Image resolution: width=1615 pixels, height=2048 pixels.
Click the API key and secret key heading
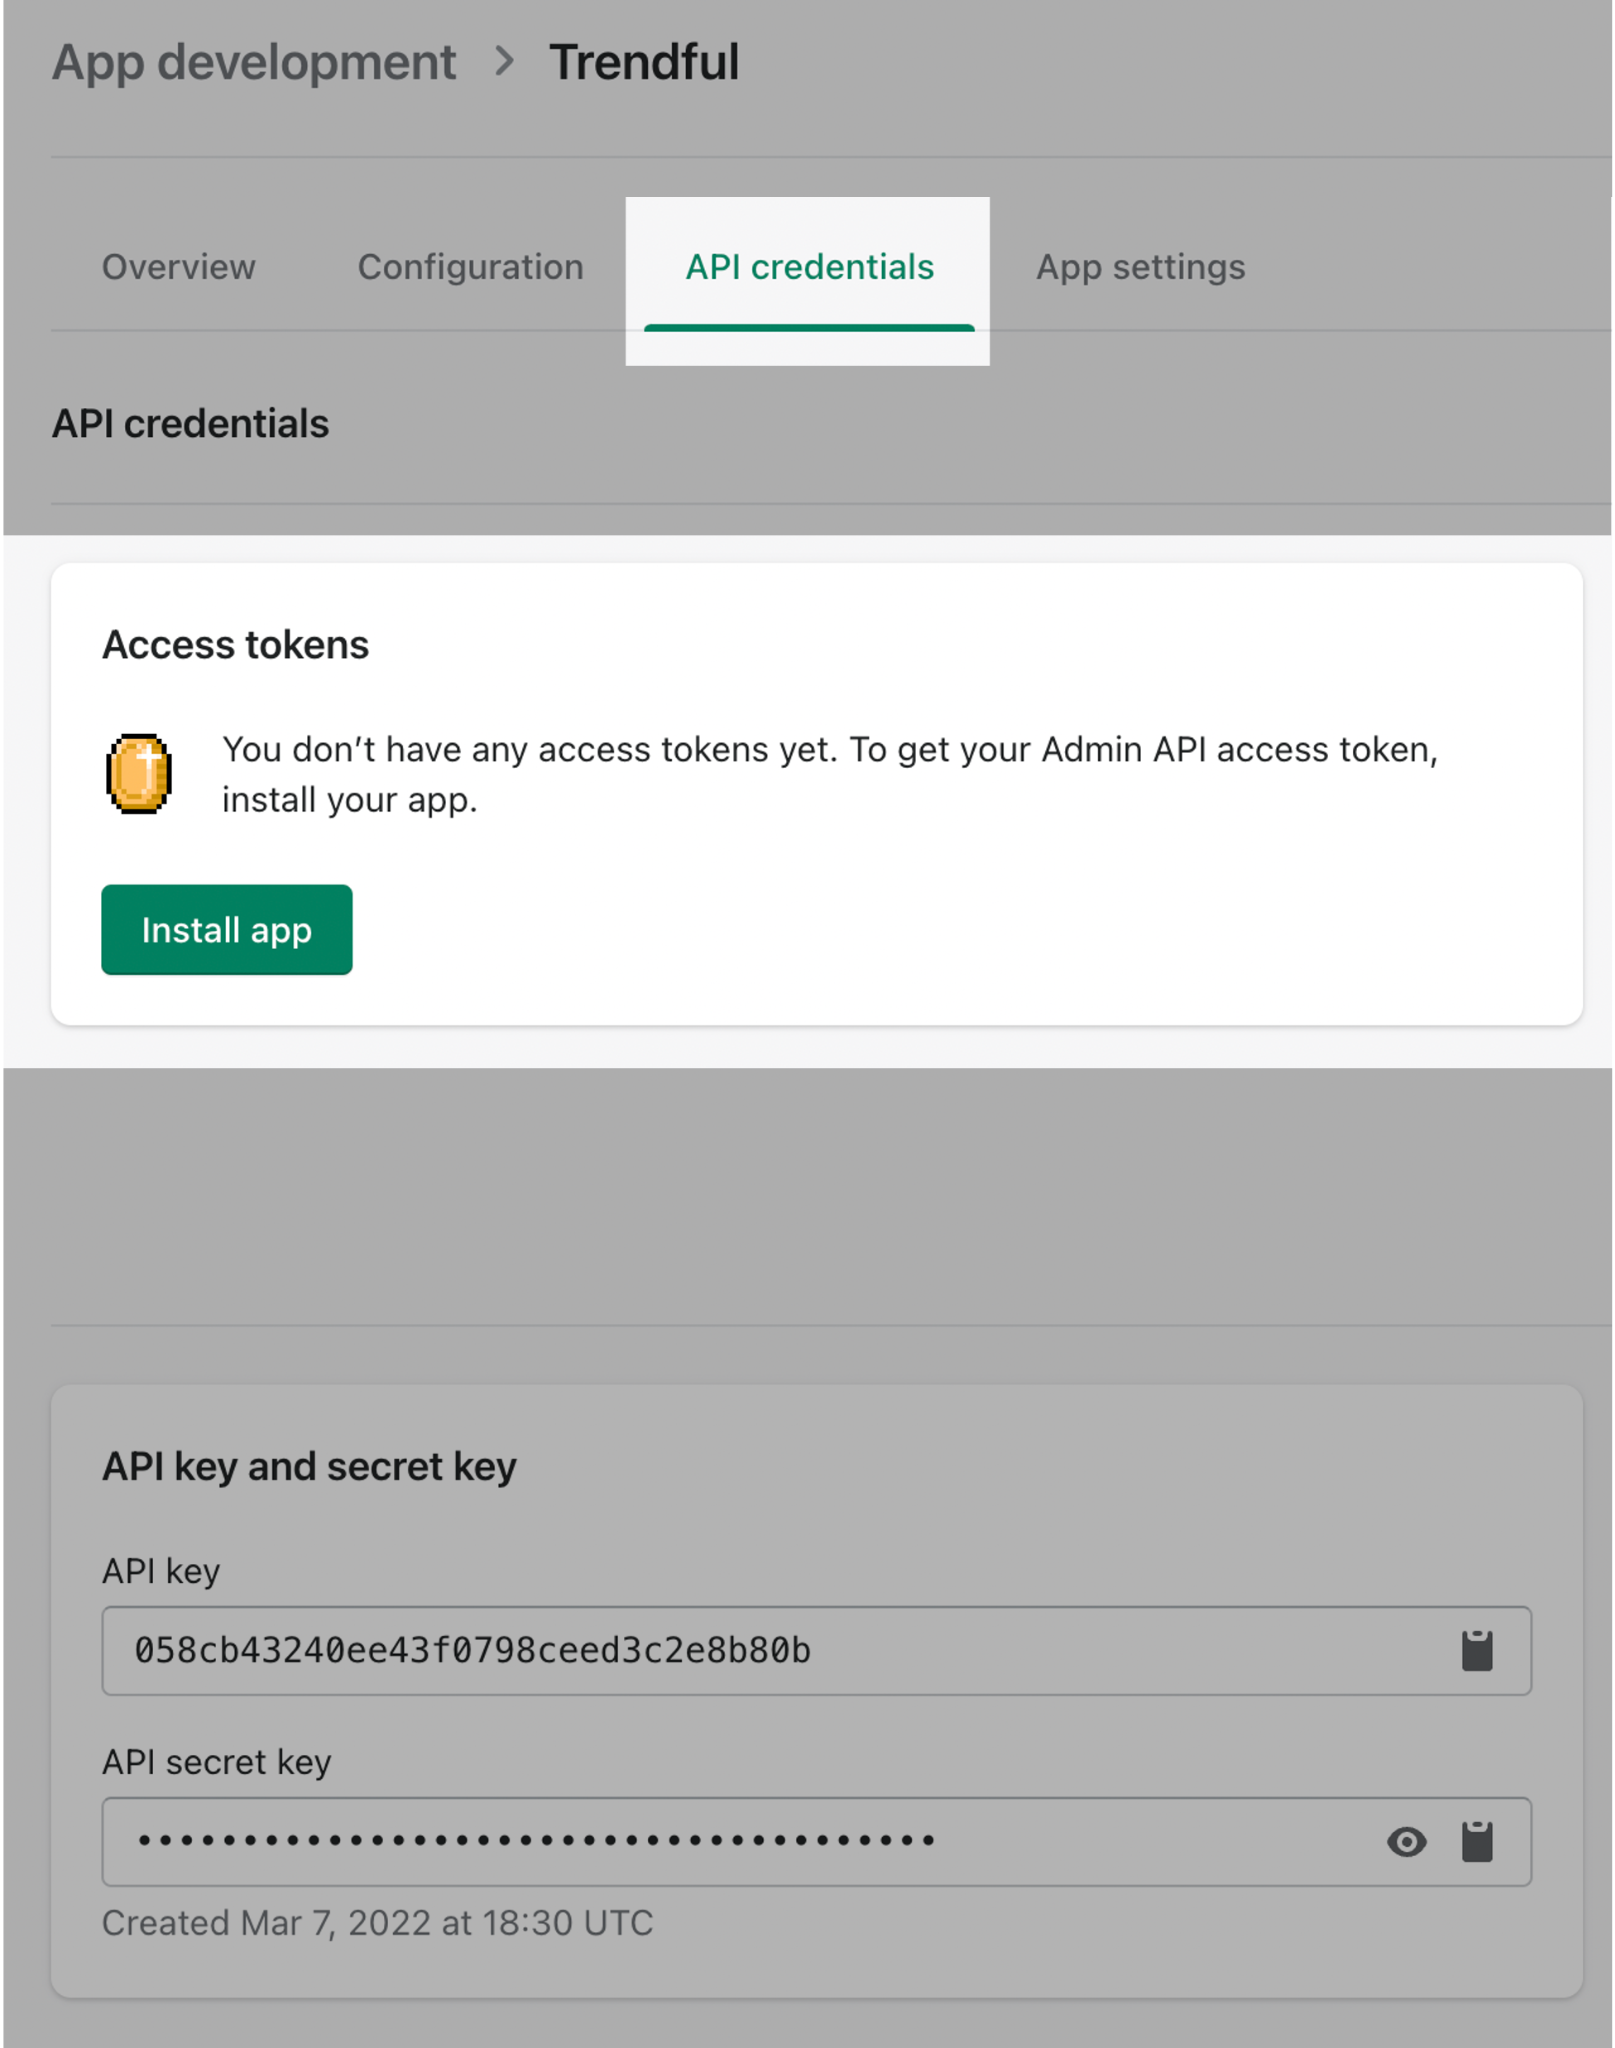point(310,1467)
